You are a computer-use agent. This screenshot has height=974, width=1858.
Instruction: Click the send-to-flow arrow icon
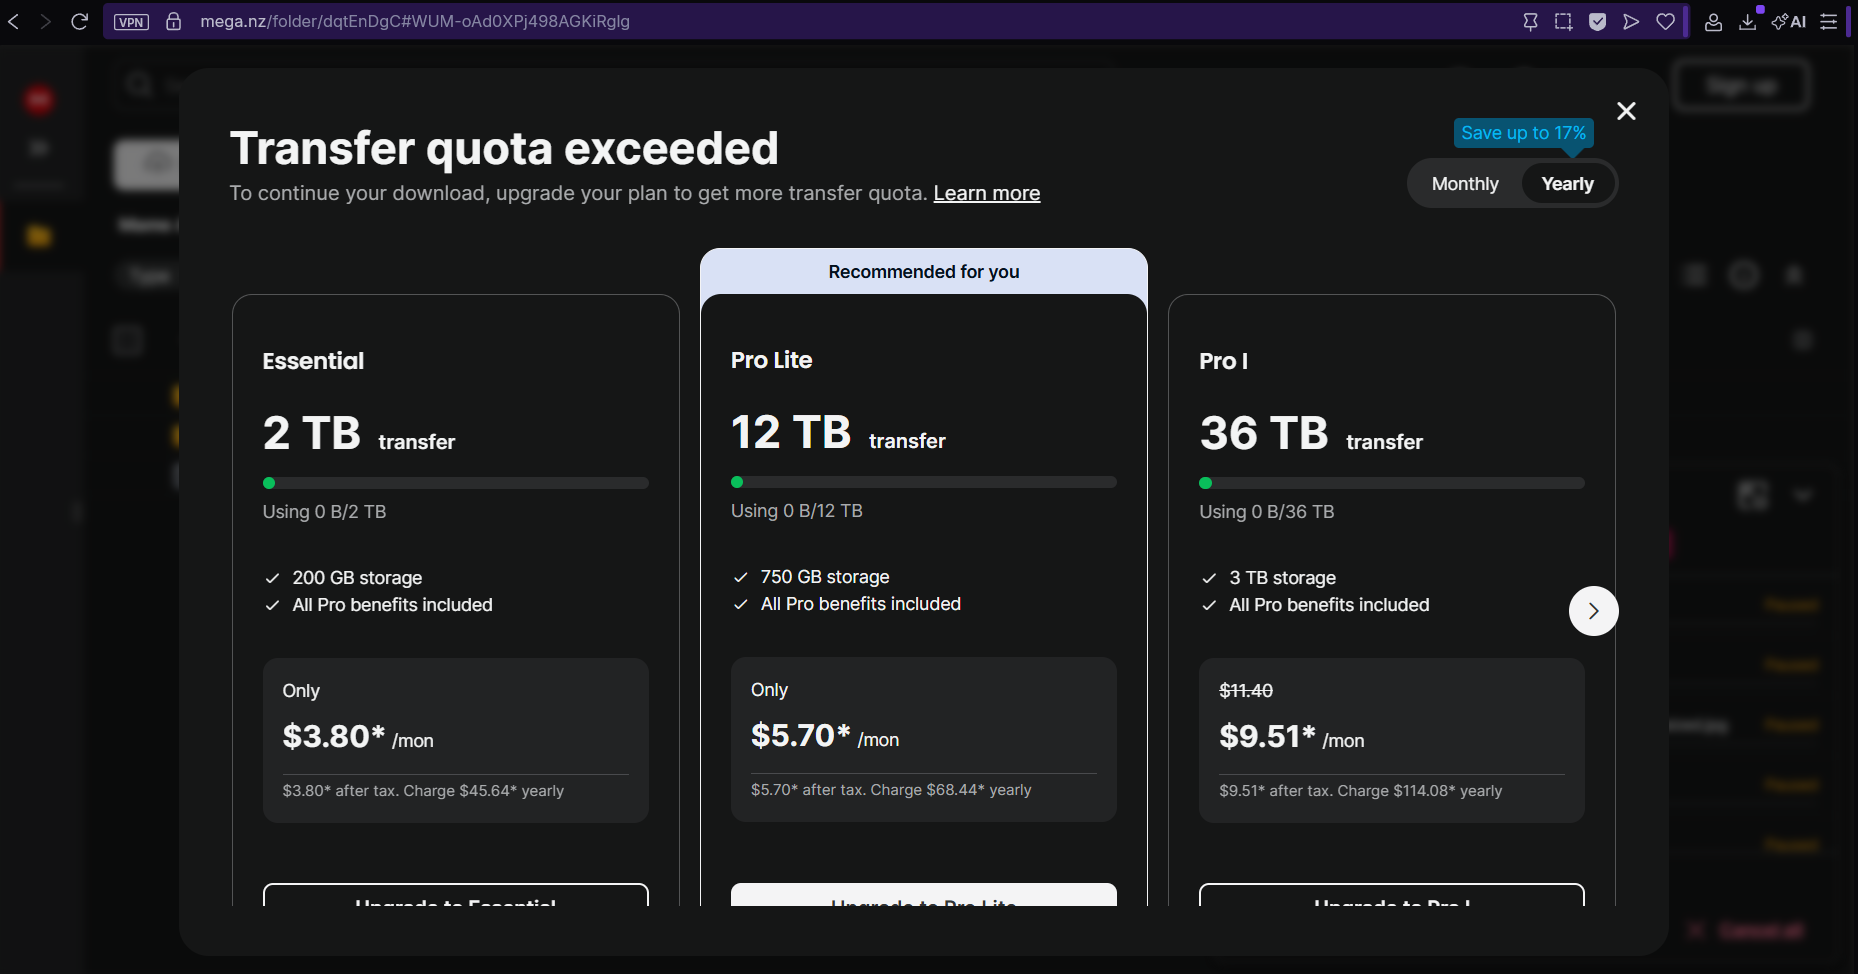click(x=1631, y=21)
